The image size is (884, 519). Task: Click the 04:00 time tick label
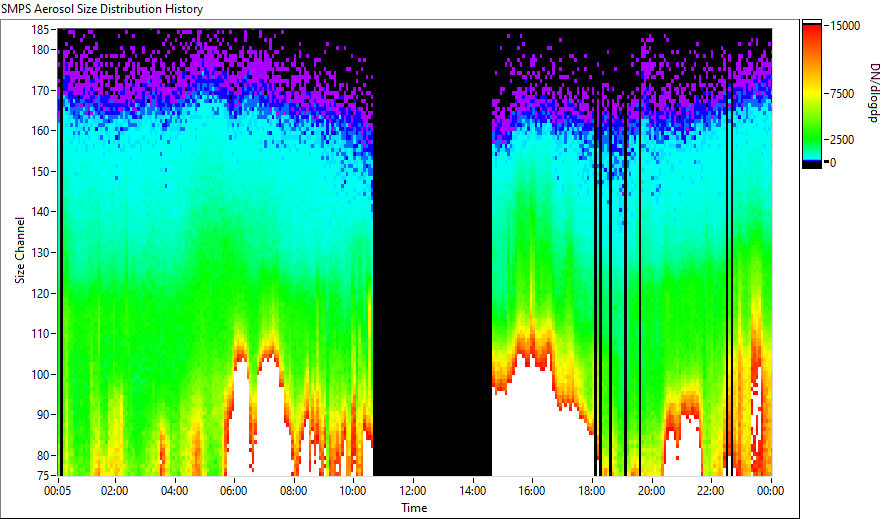[174, 491]
